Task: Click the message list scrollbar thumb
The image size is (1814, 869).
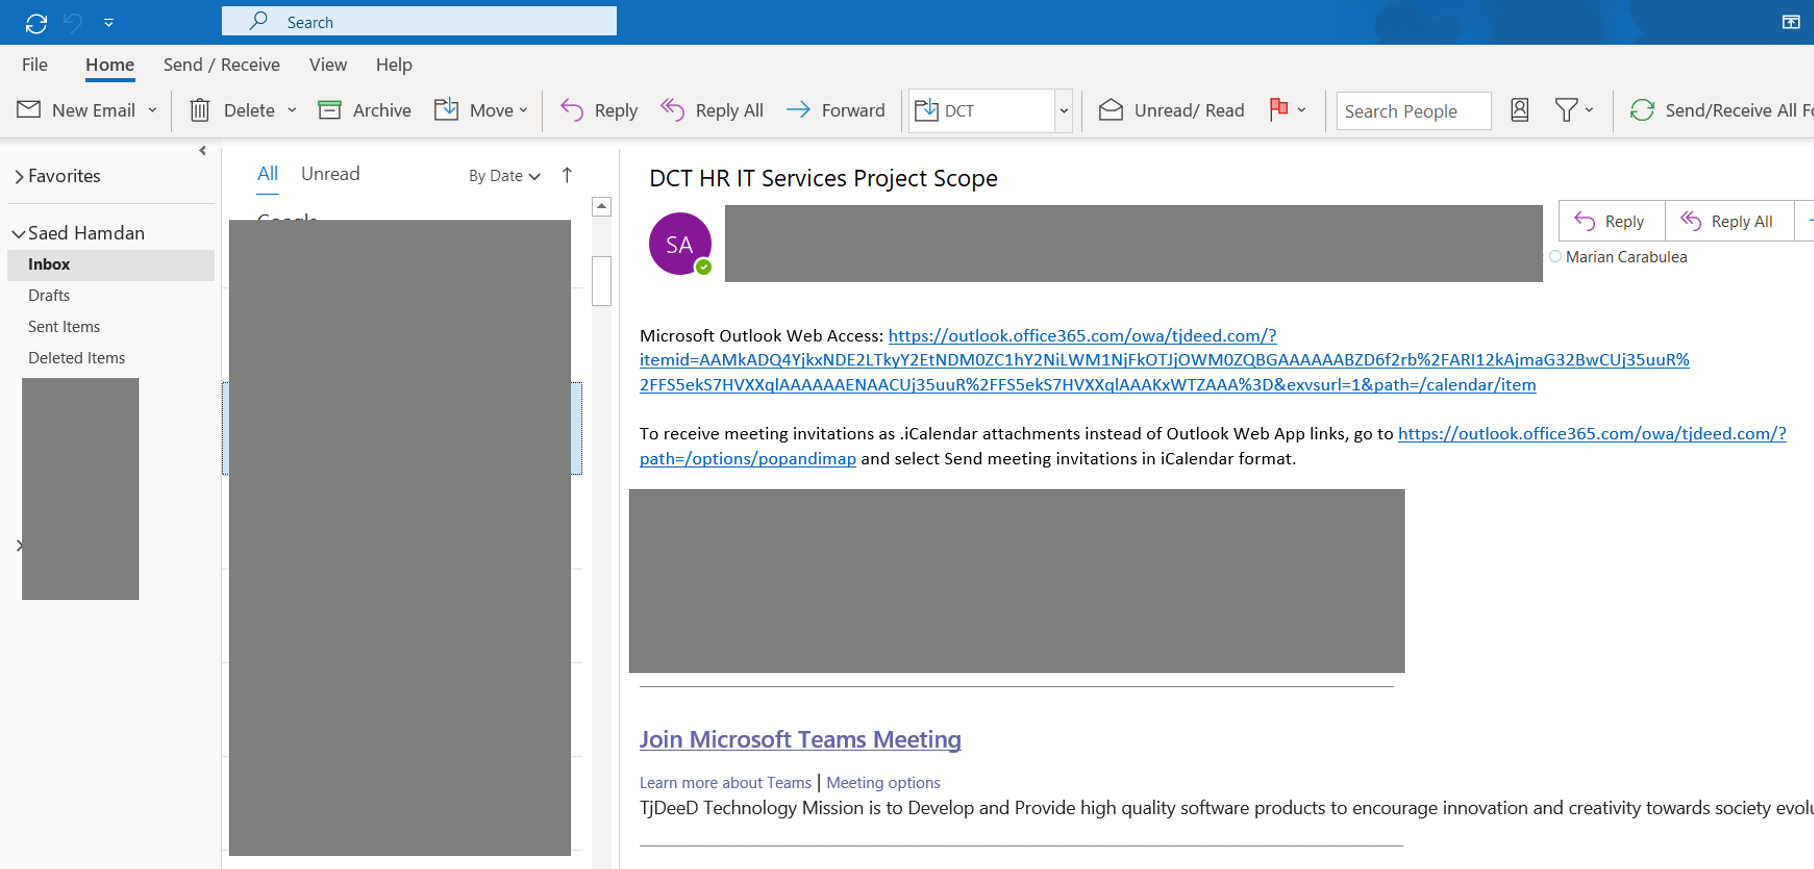Action: click(x=602, y=281)
